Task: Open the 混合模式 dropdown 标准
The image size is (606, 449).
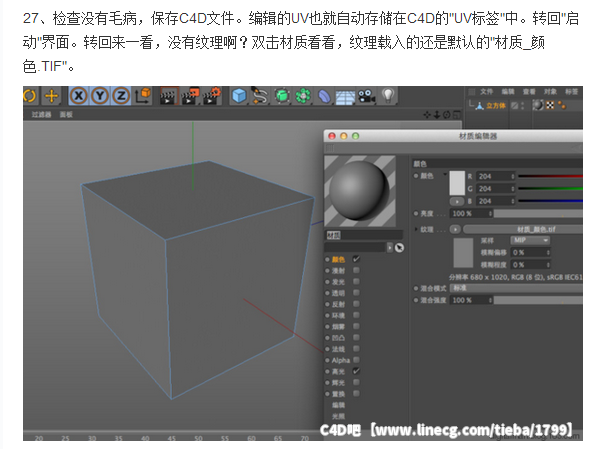Action: (x=516, y=288)
